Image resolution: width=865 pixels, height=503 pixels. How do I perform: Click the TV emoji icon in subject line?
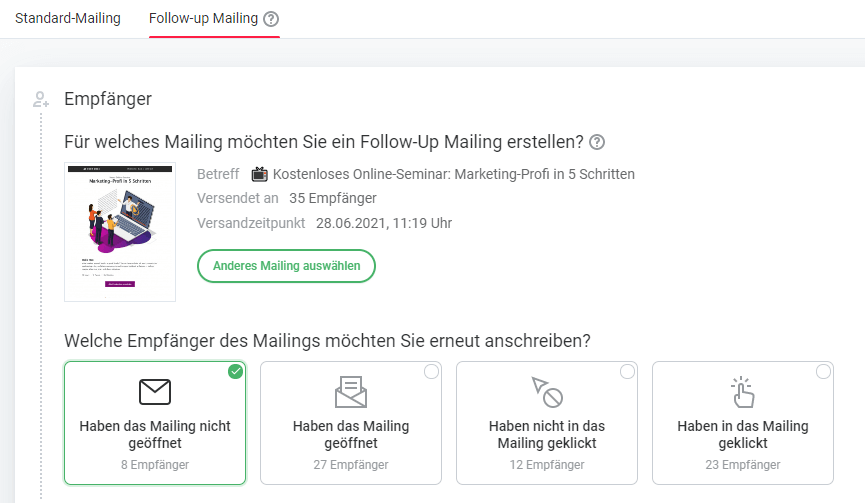(x=260, y=174)
